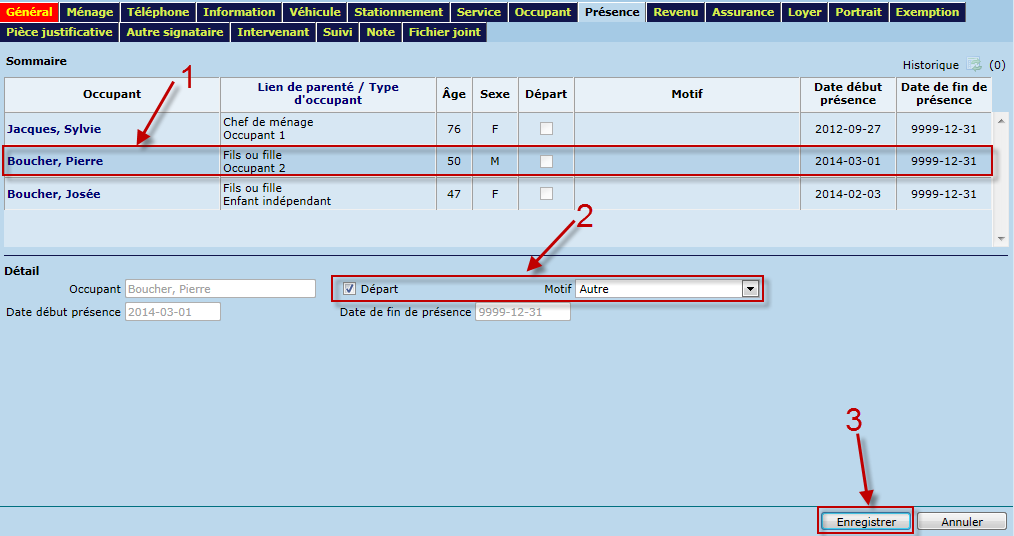
Task: Switch to the Général tab
Action: coord(30,12)
